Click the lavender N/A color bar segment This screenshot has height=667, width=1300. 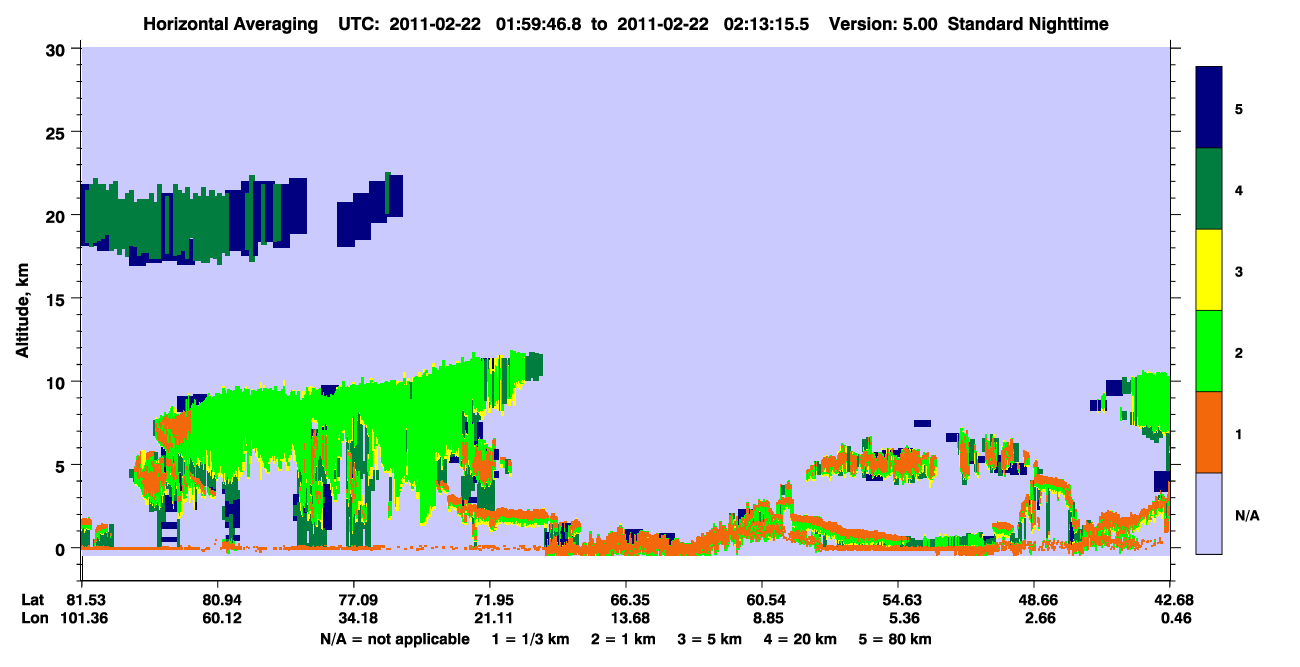pyautogui.click(x=1209, y=513)
